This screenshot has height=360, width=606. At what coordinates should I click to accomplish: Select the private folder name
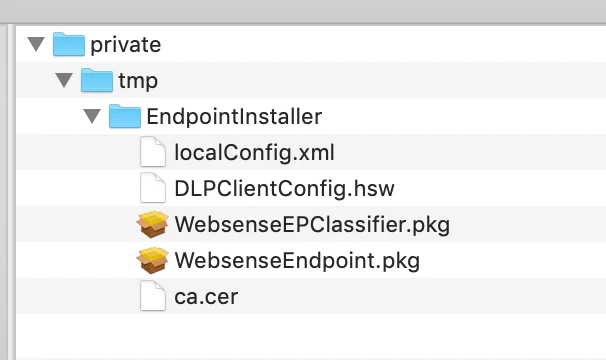click(126, 45)
